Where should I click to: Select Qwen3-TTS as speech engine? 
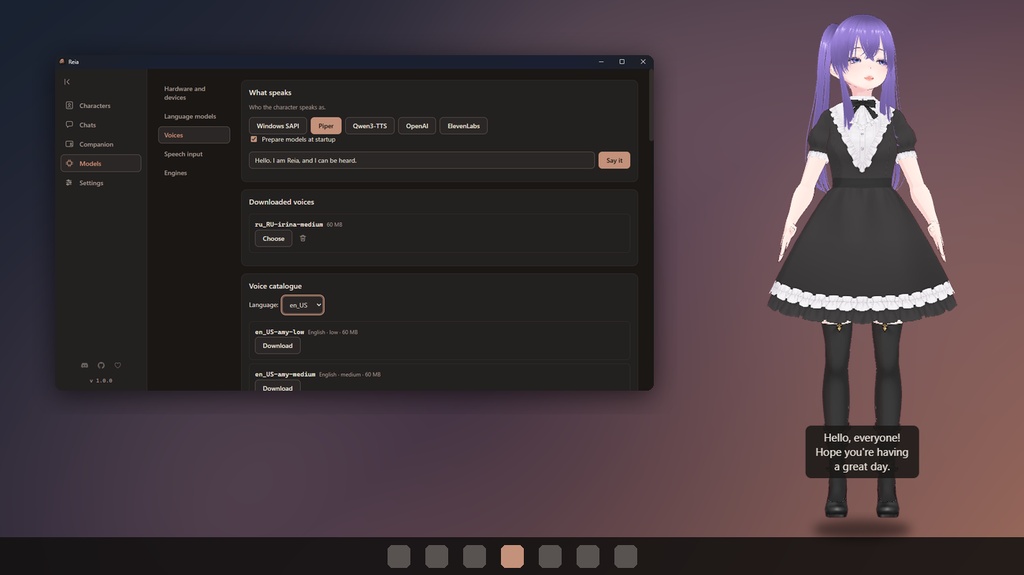coord(370,125)
